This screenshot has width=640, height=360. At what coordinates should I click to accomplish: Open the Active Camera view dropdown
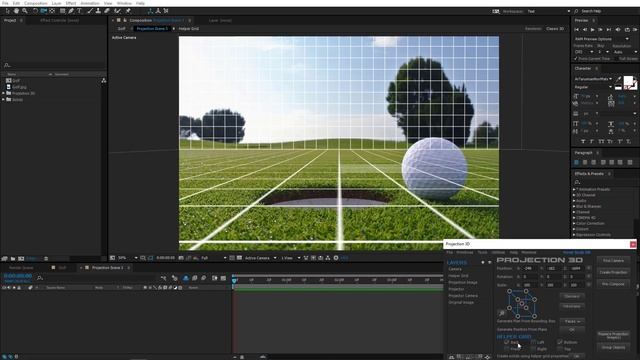coord(260,258)
